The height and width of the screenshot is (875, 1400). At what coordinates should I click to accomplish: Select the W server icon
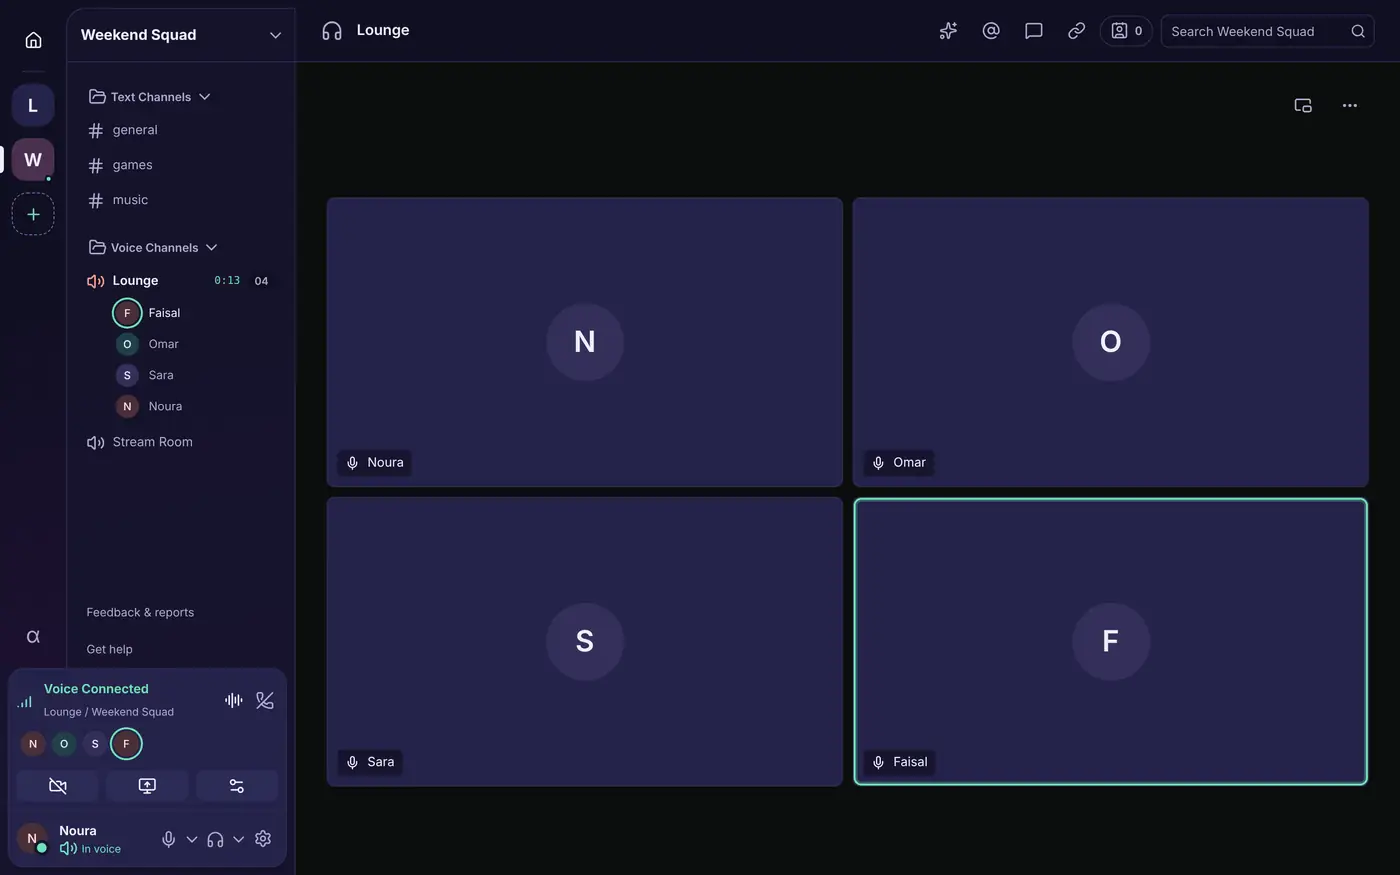click(33, 160)
